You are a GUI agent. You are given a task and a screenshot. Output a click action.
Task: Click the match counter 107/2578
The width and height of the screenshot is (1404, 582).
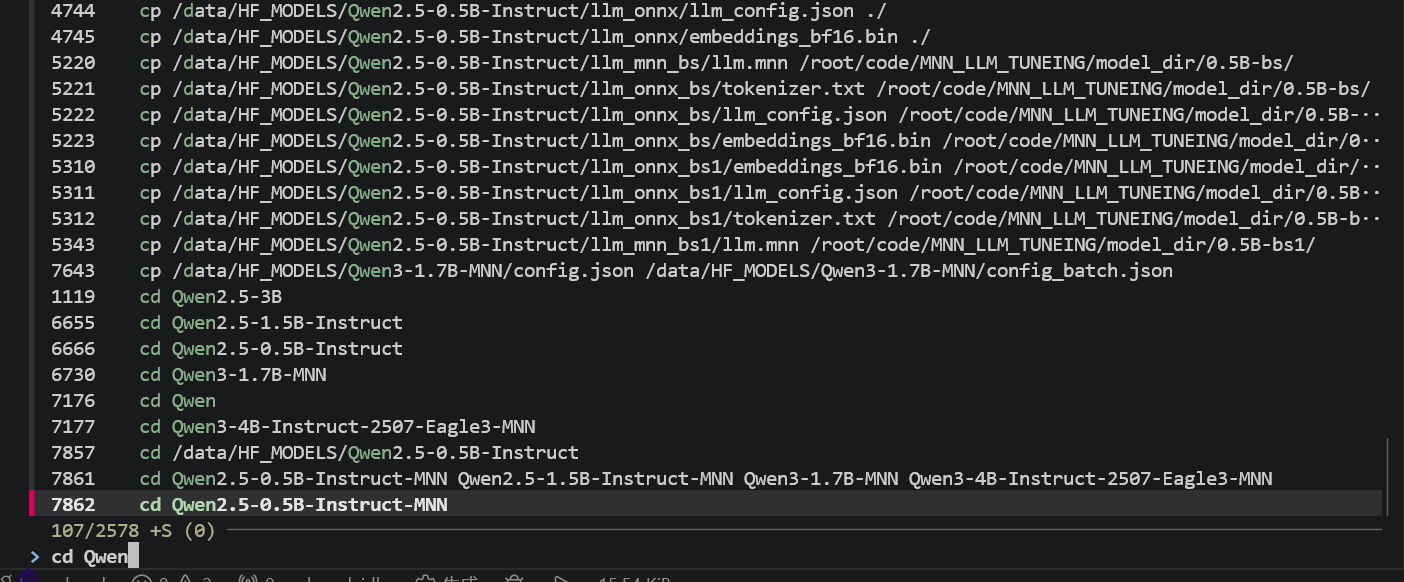click(x=95, y=530)
